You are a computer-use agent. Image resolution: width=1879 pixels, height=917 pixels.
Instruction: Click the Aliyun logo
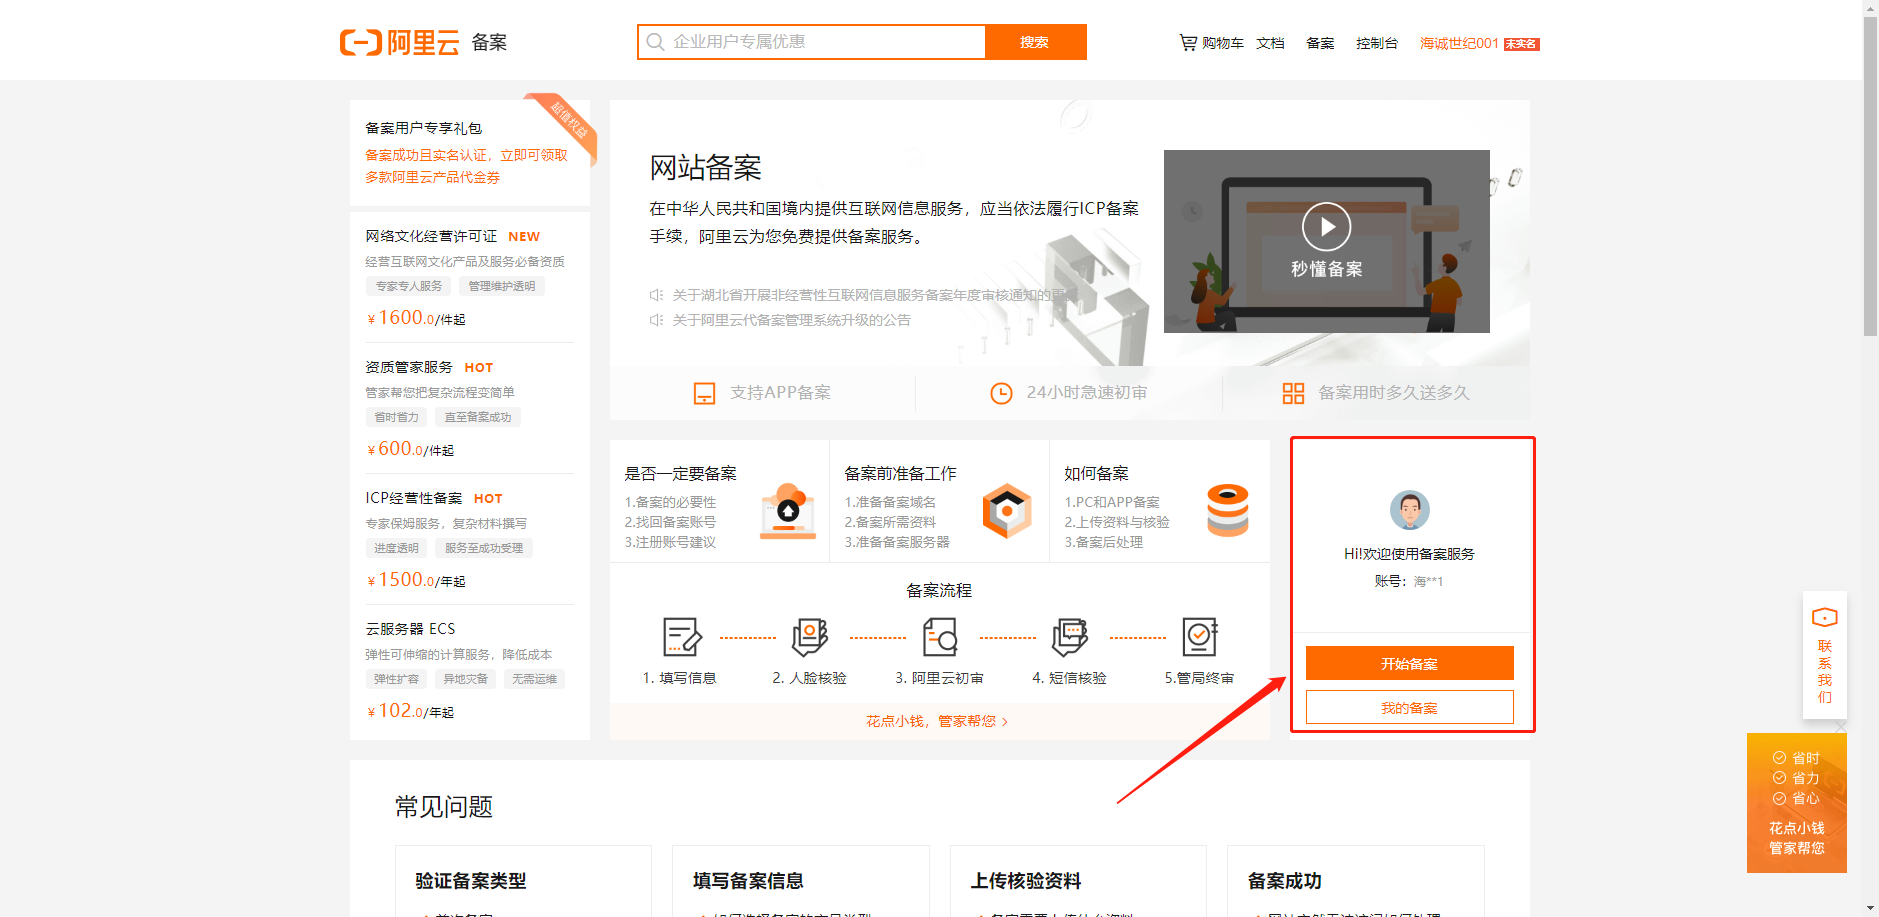399,42
